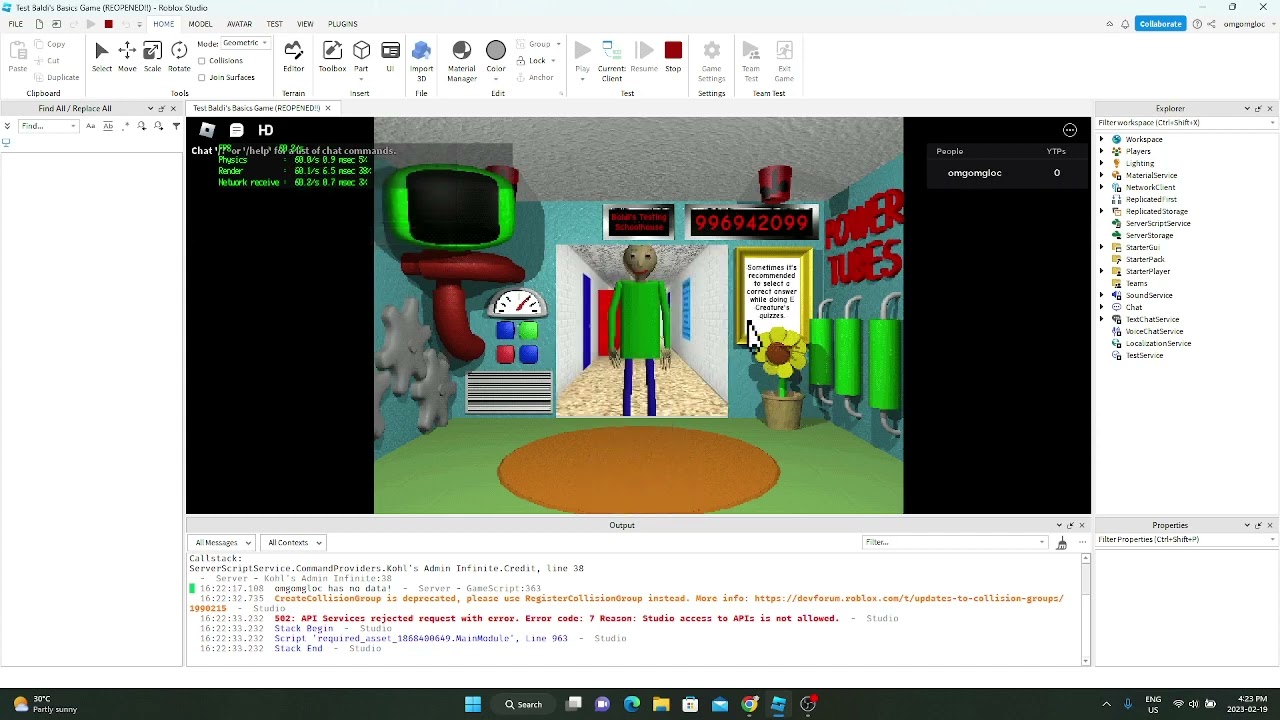The image size is (1280, 720).
Task: Open the notifications bell
Action: pyautogui.click(x=1125, y=24)
